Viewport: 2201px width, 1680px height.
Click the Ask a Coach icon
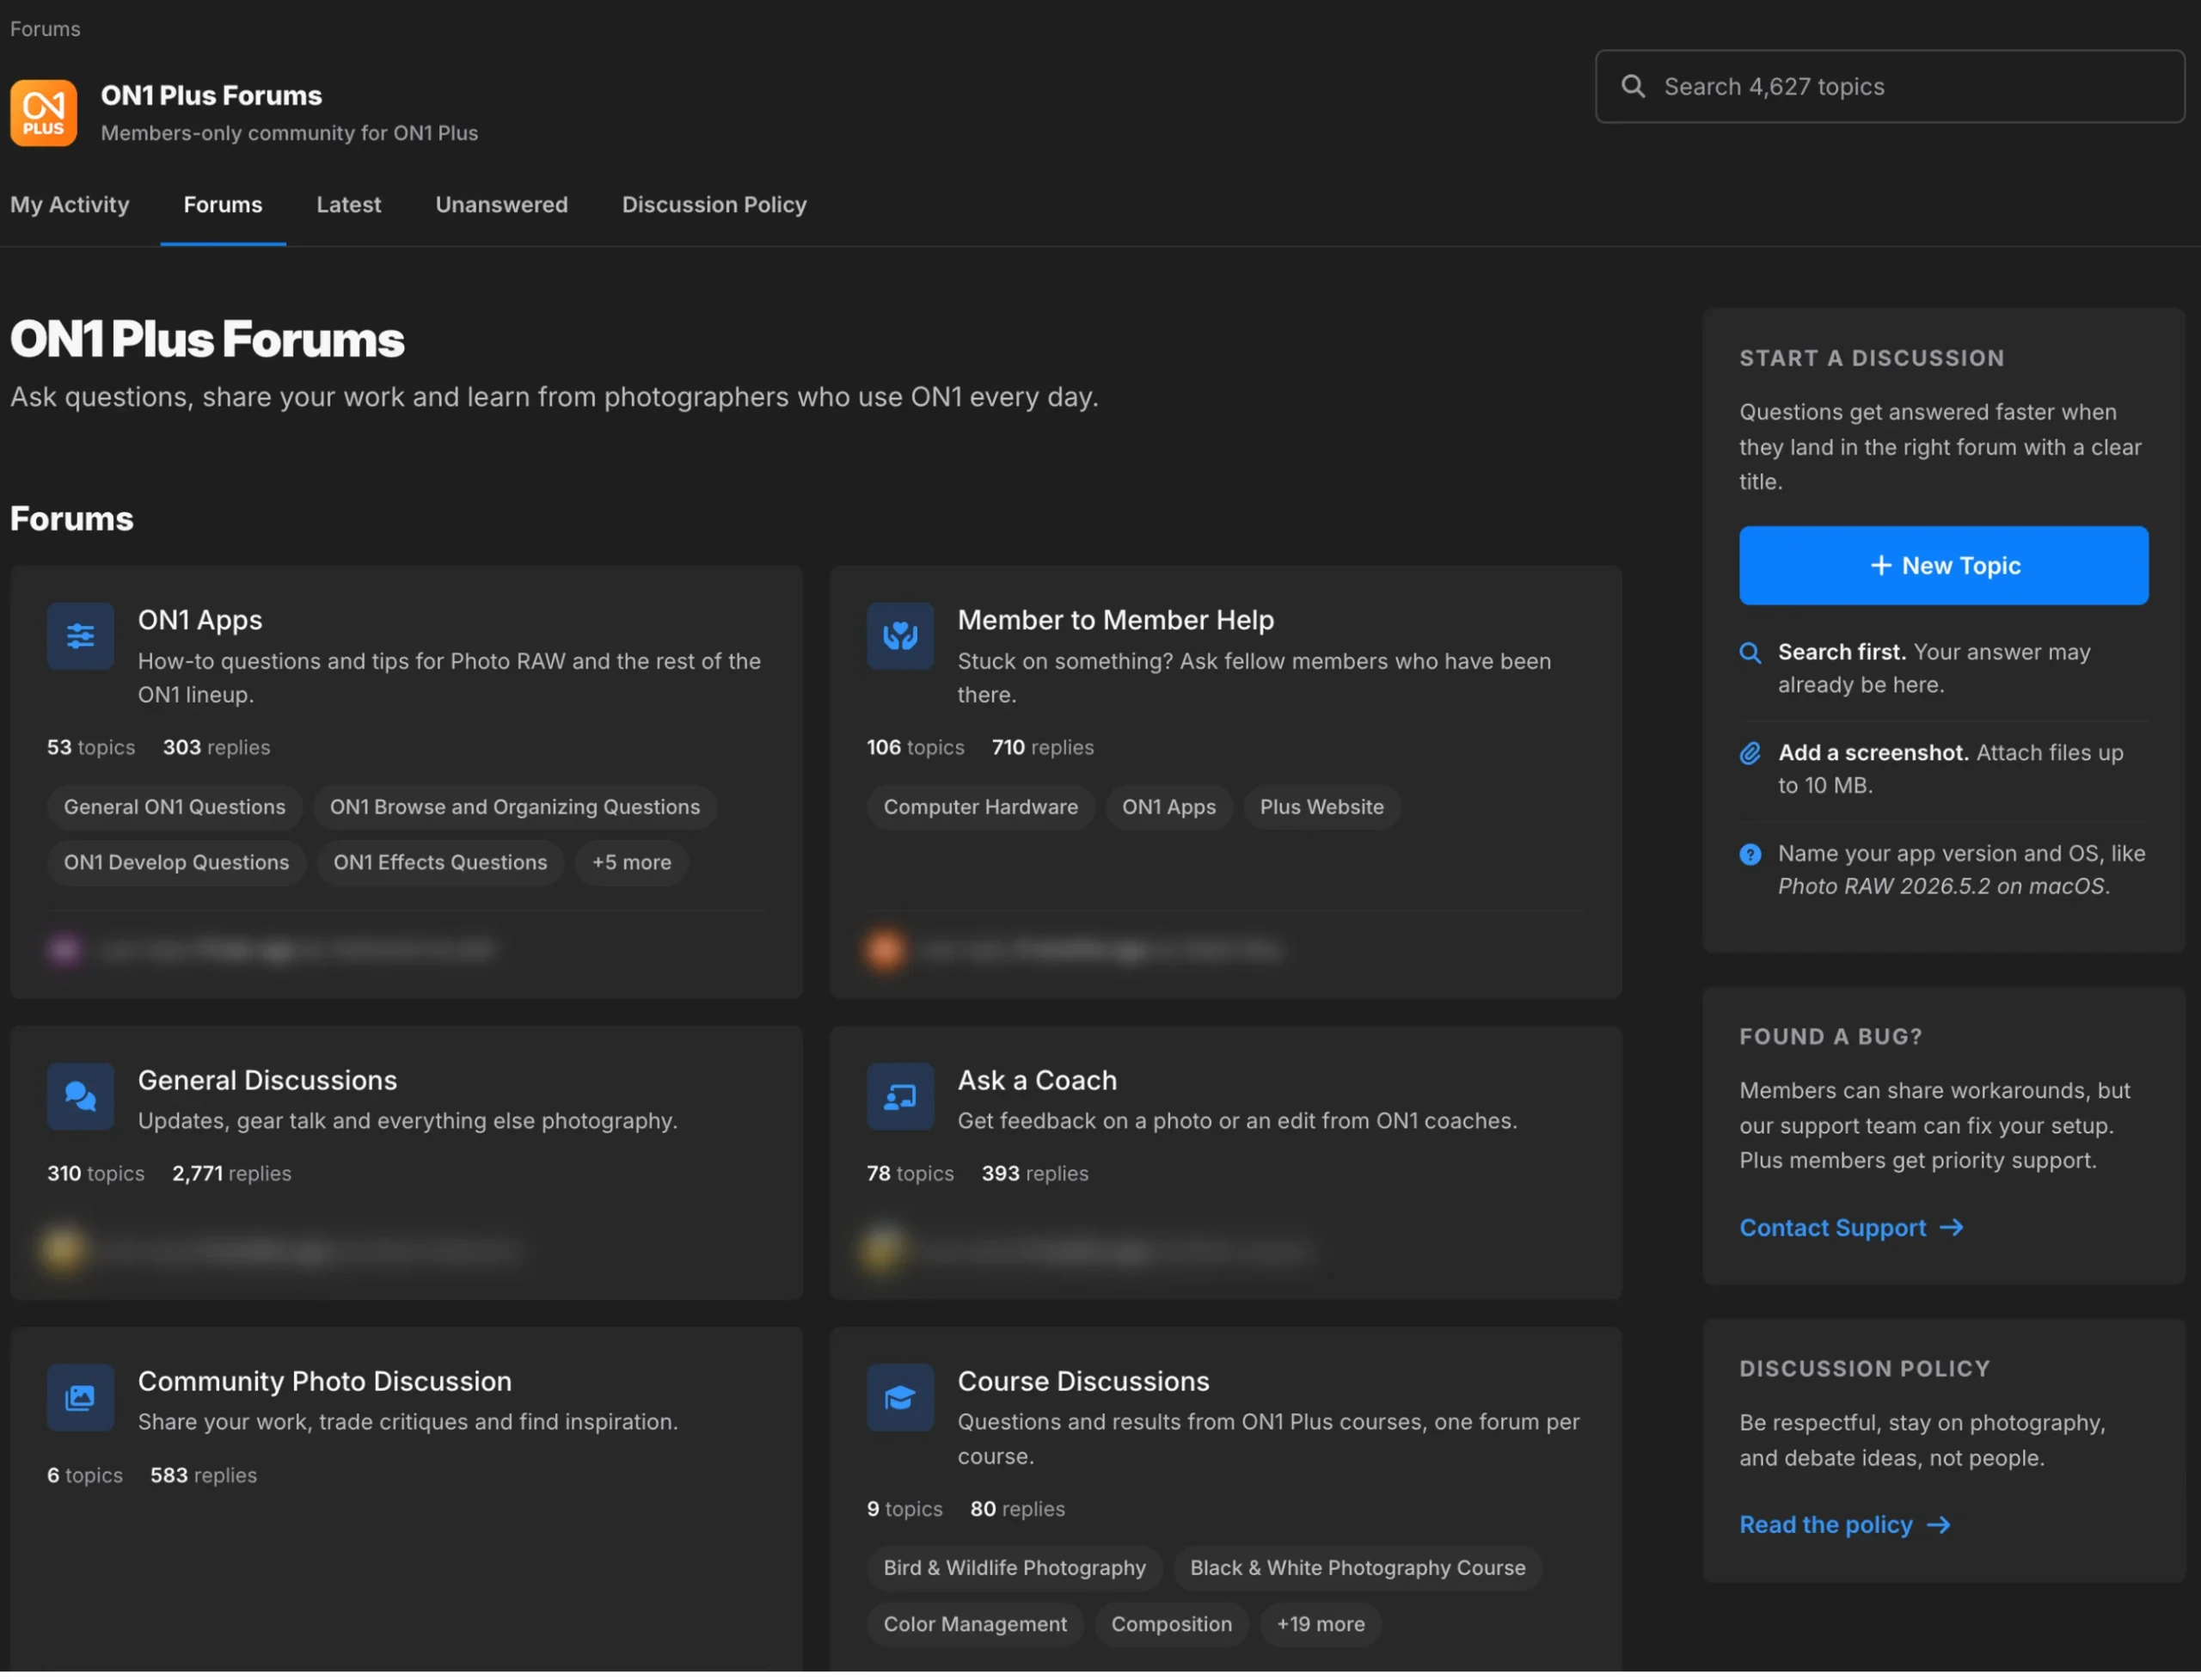click(900, 1097)
